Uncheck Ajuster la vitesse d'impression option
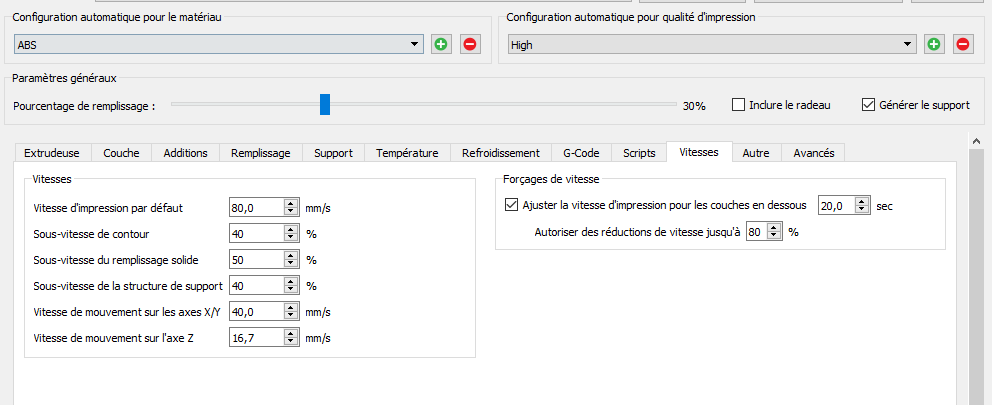Screen dimensions: 992x405 513,206
